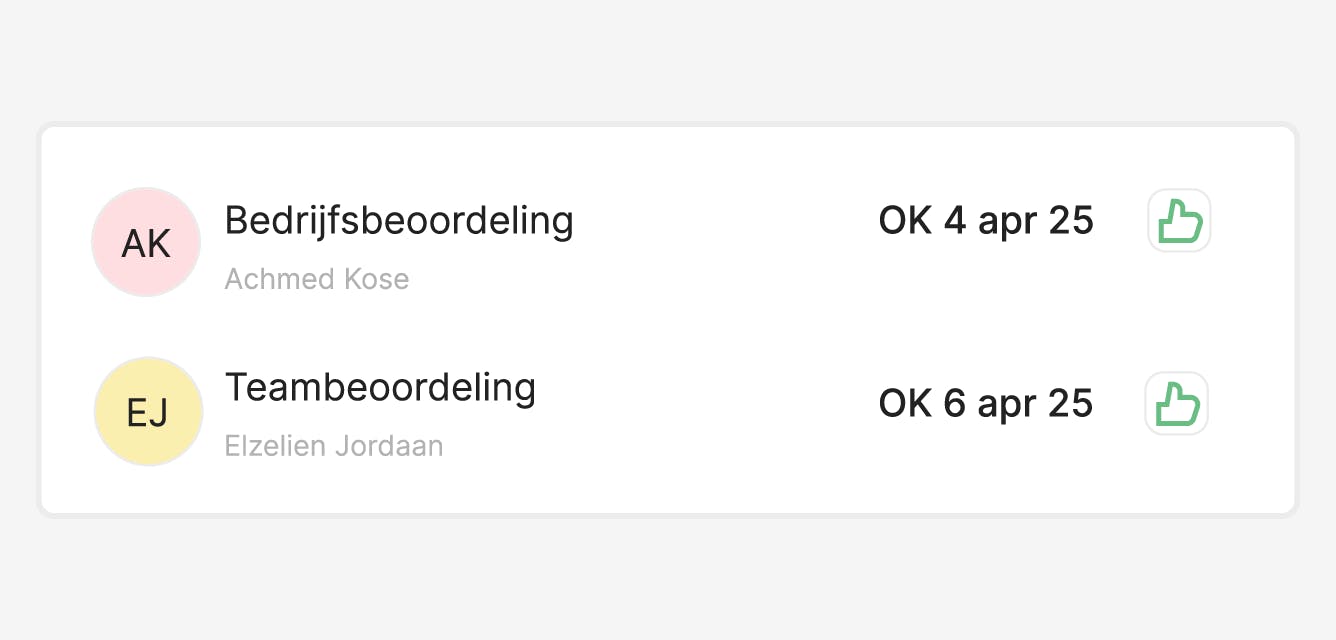The height and width of the screenshot is (640, 1336).
Task: Open the Bedrijfsbeoordeling review title
Action: pyautogui.click(x=399, y=220)
